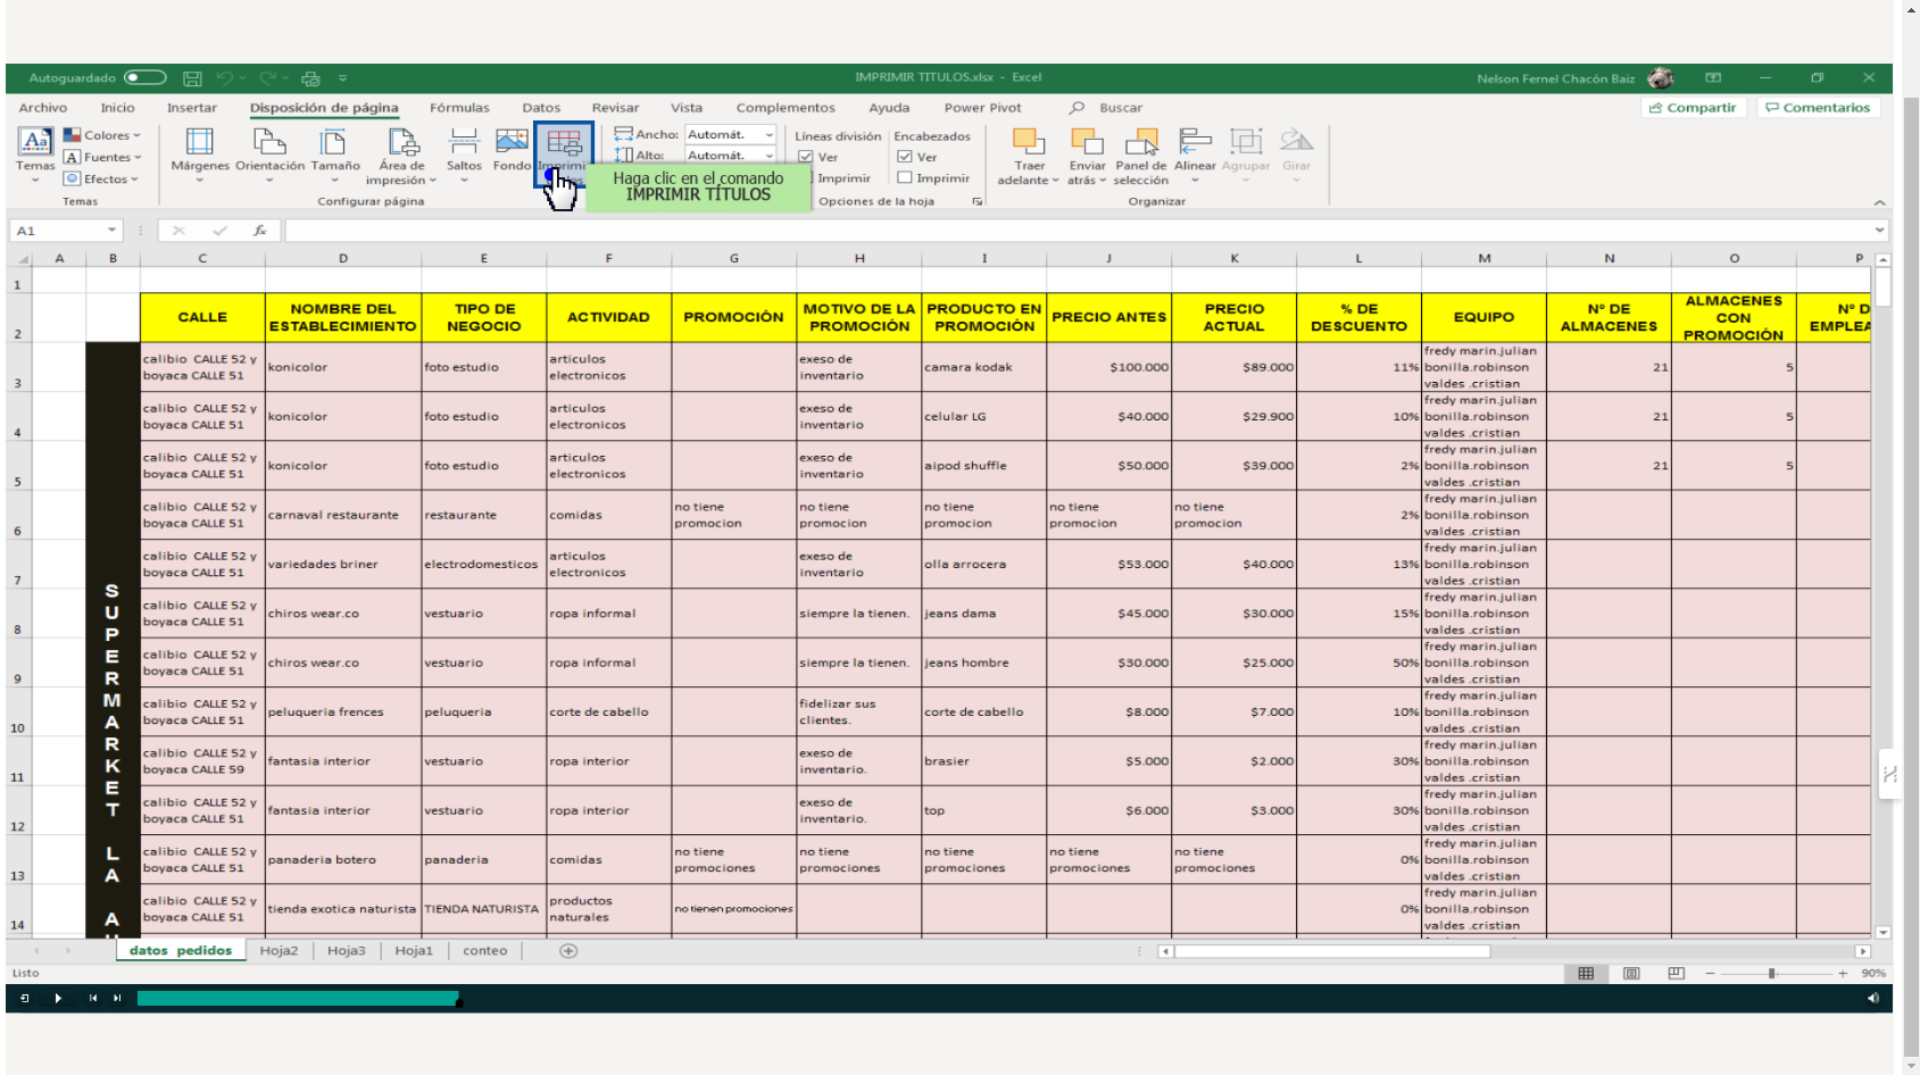The height and width of the screenshot is (1080, 1920).
Task: Enable Imprimir checkbox under Encabezados
Action: pos(905,178)
